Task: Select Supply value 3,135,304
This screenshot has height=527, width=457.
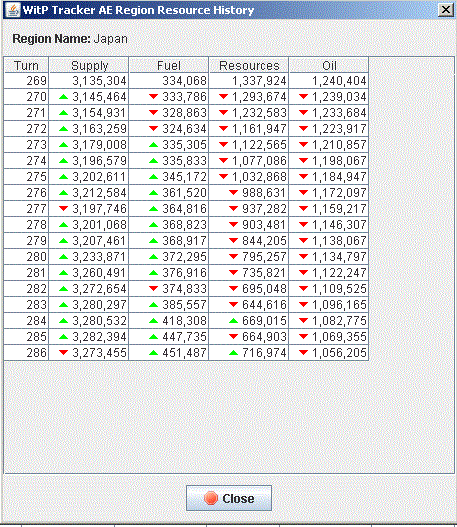Action: point(99,81)
